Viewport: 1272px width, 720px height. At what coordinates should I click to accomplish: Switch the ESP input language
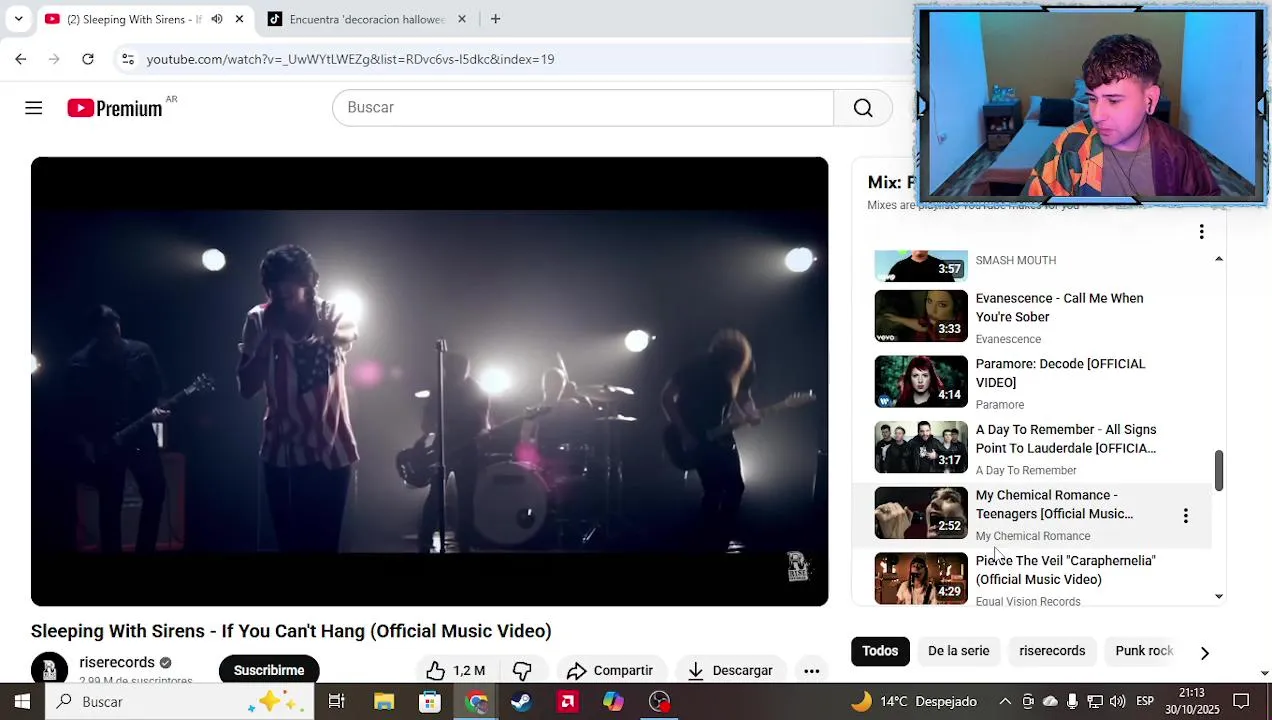pos(1145,702)
